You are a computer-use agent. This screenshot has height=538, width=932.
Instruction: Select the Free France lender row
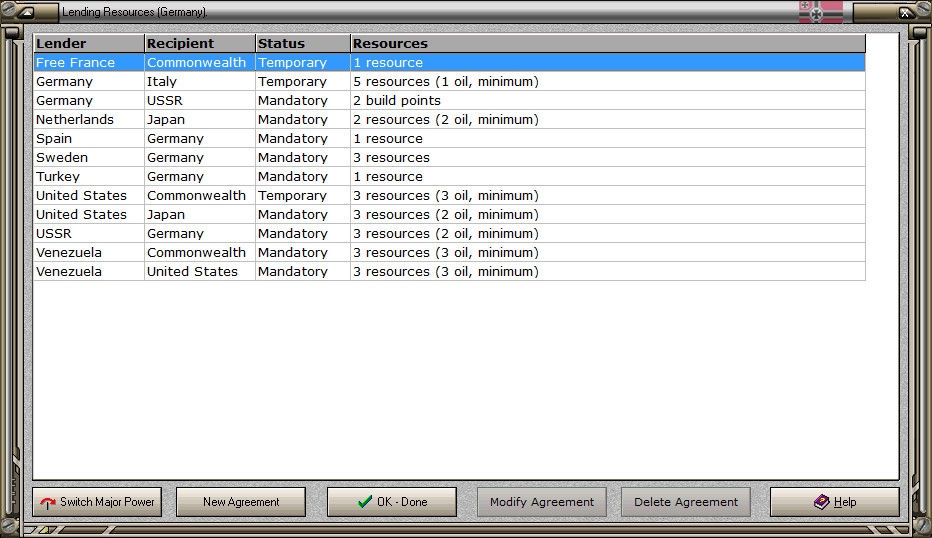[449, 62]
